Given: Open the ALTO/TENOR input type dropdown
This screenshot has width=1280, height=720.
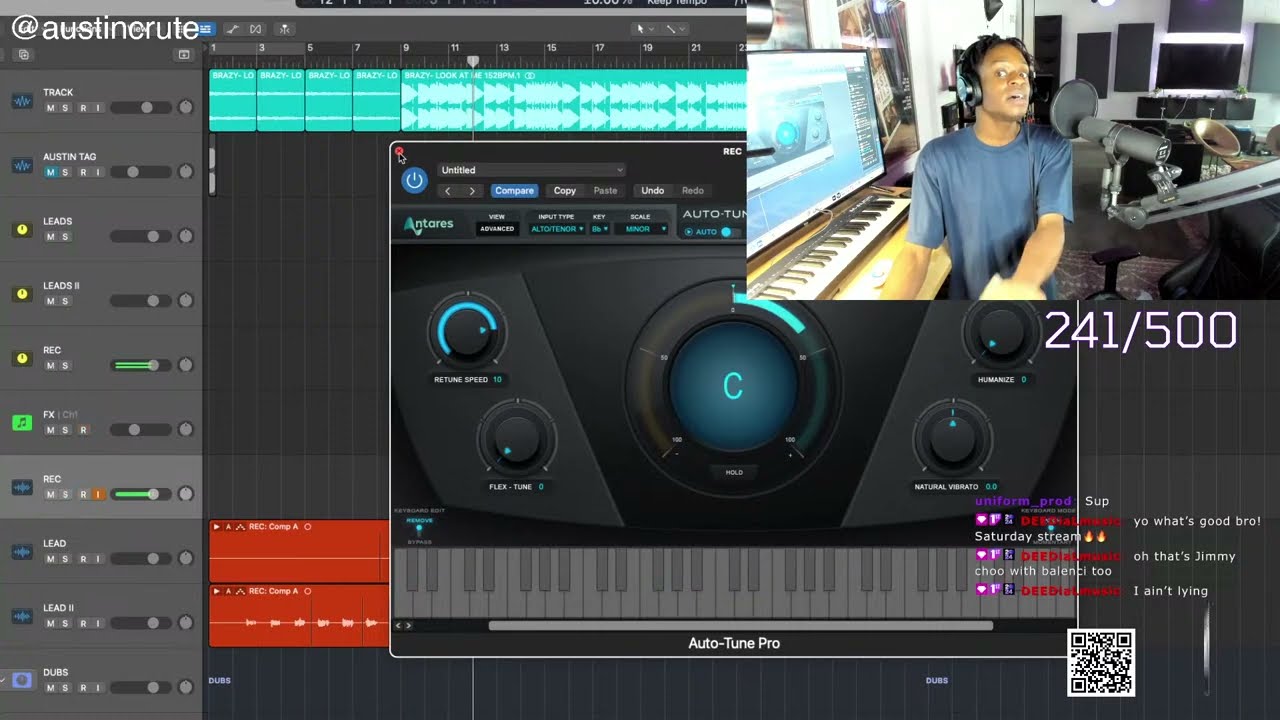Looking at the screenshot, I should (x=556, y=229).
